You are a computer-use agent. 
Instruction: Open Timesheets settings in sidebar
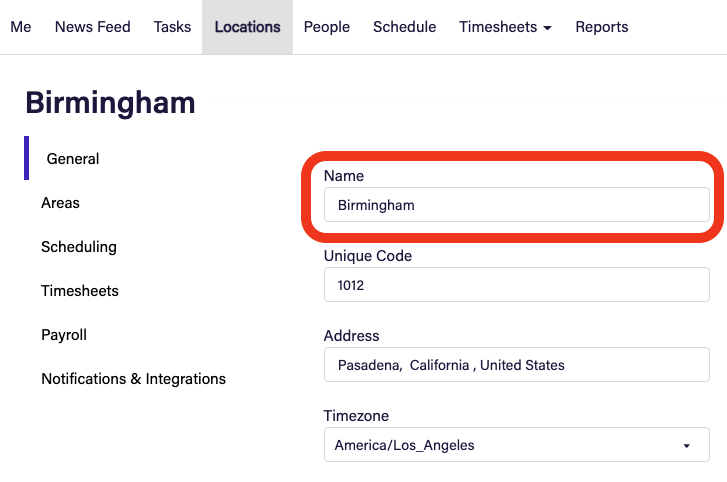80,291
